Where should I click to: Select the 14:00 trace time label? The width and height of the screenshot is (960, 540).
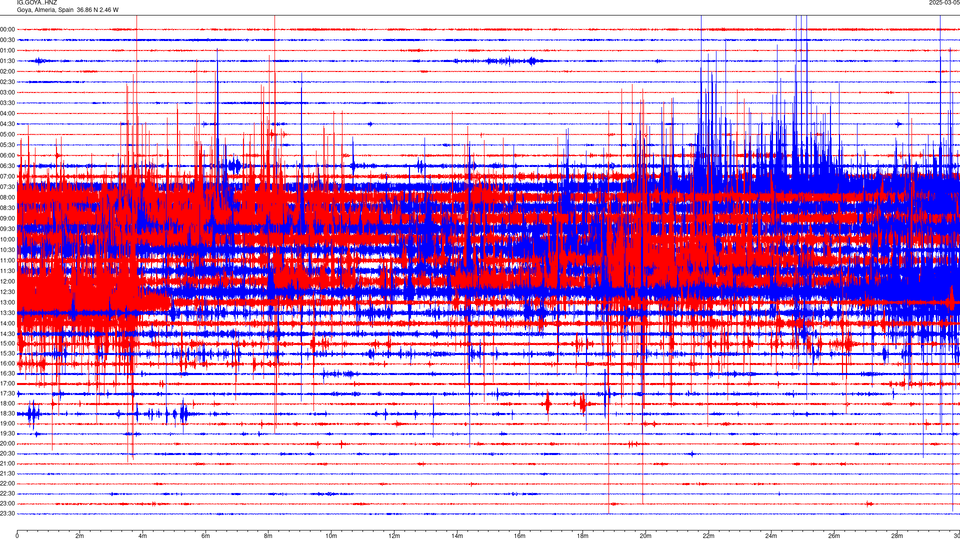(8, 323)
